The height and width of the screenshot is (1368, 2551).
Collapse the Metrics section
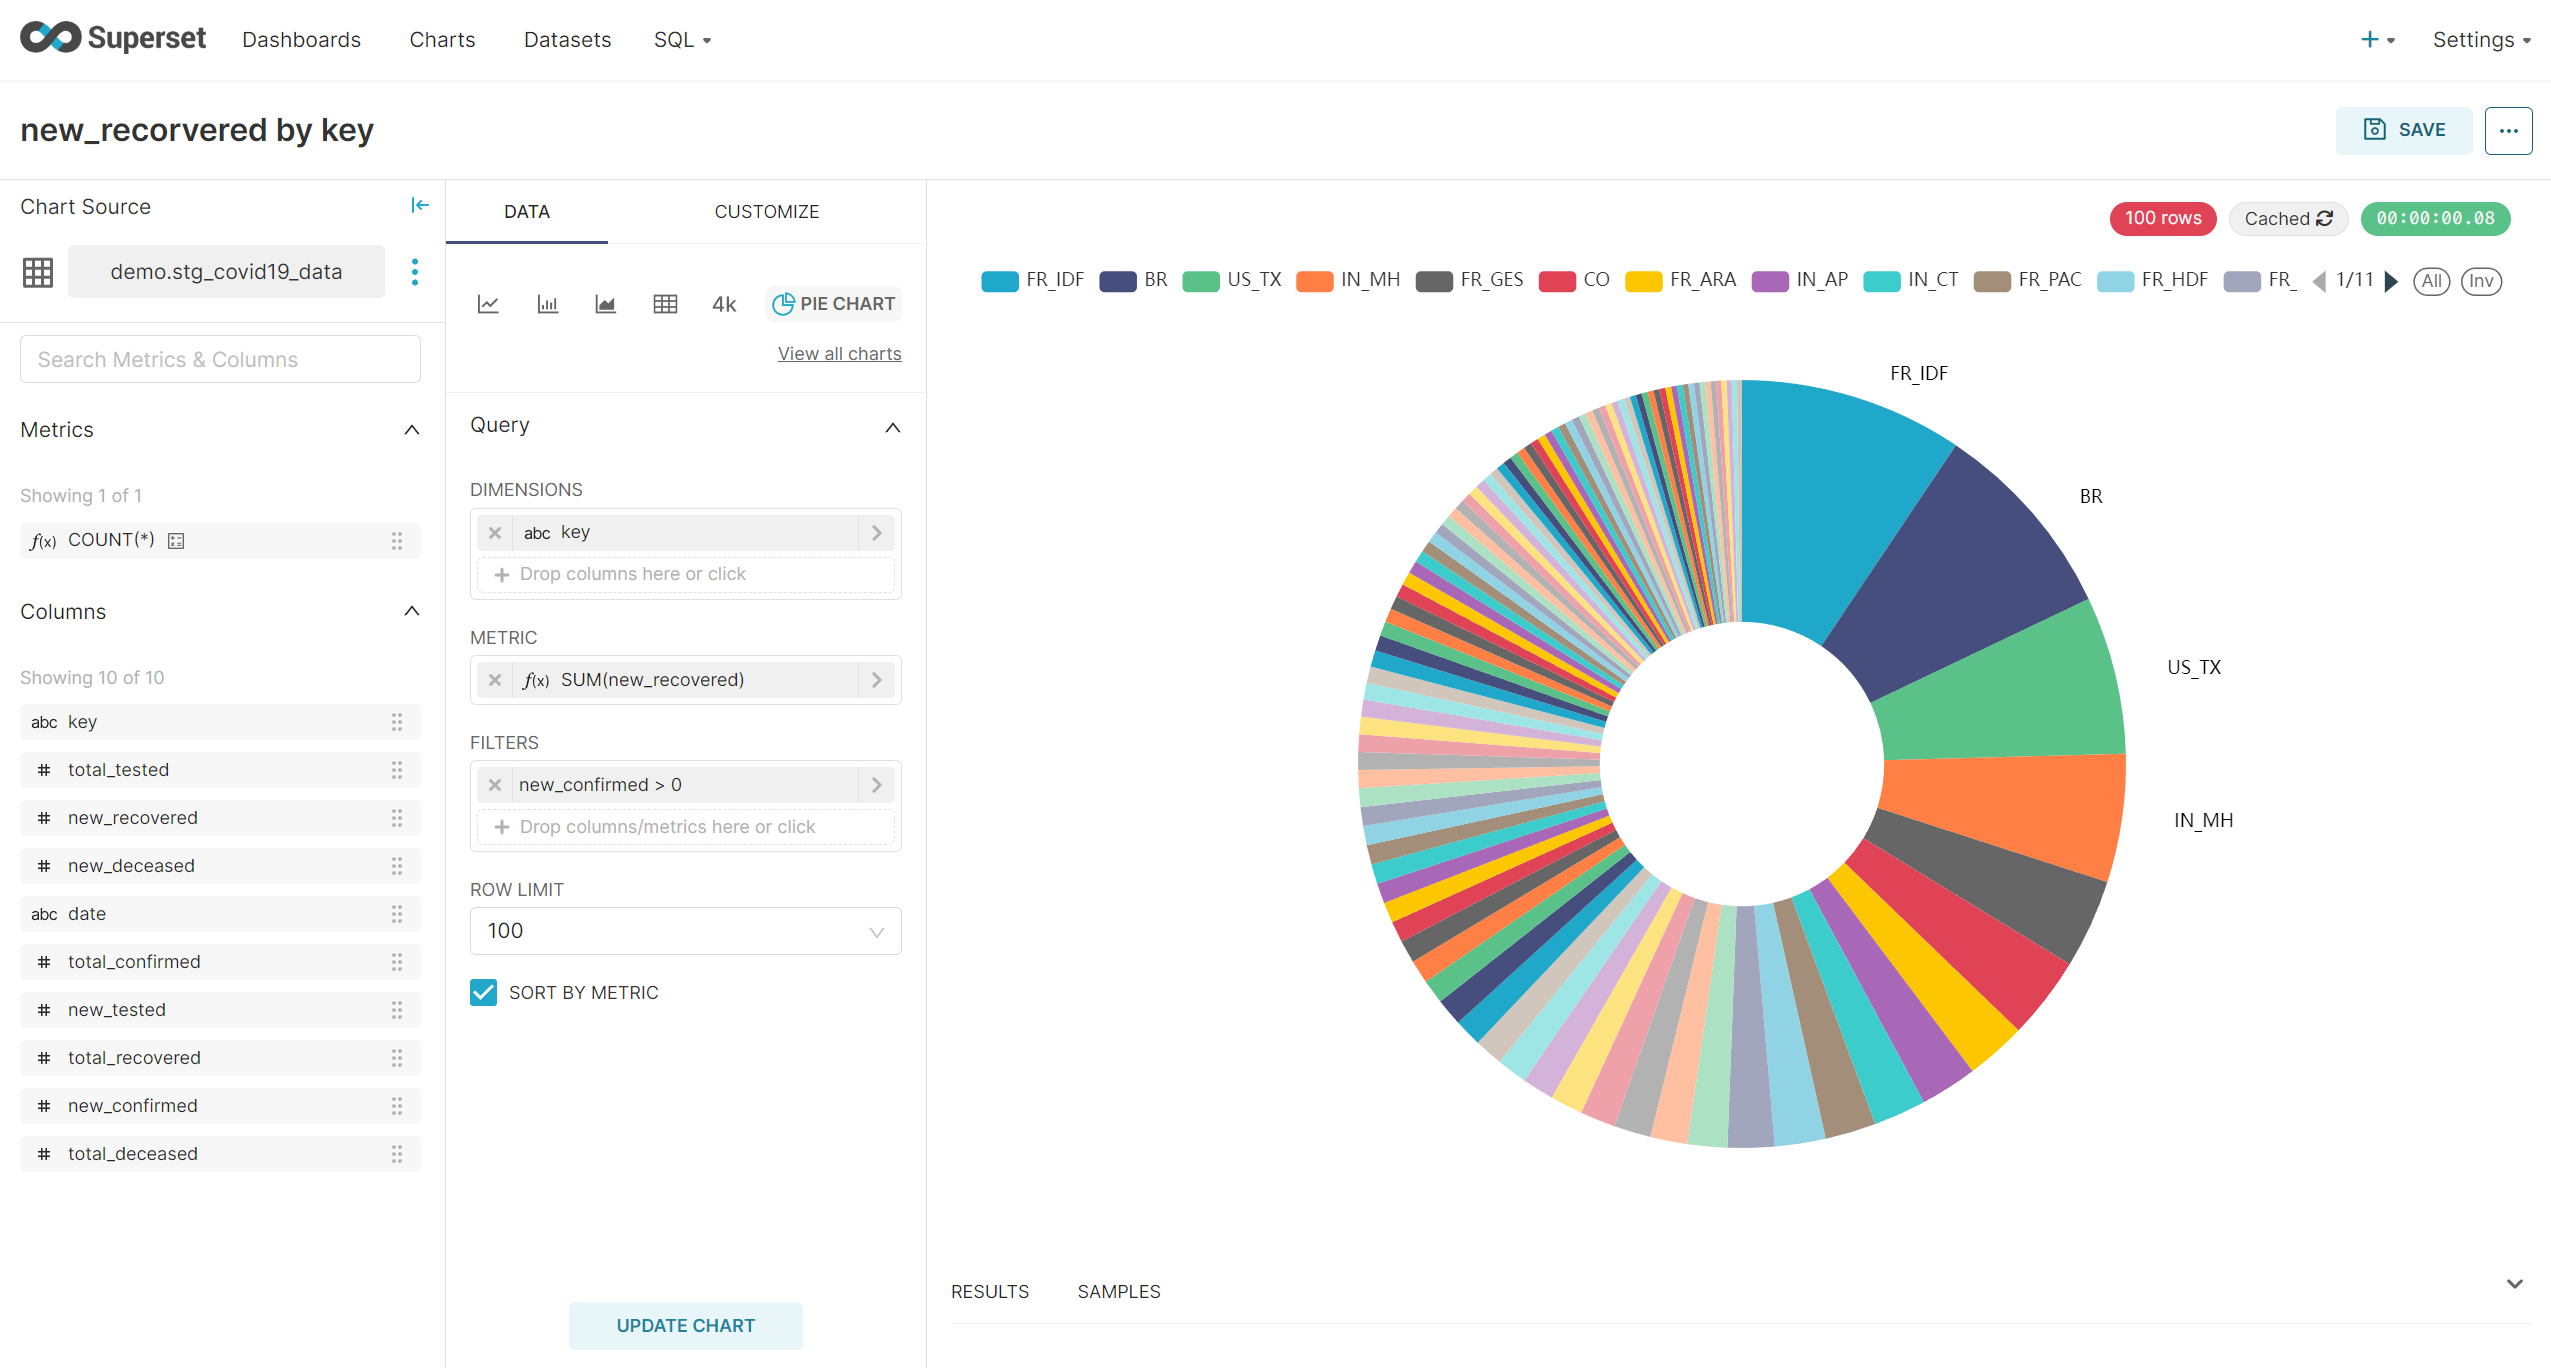(411, 430)
